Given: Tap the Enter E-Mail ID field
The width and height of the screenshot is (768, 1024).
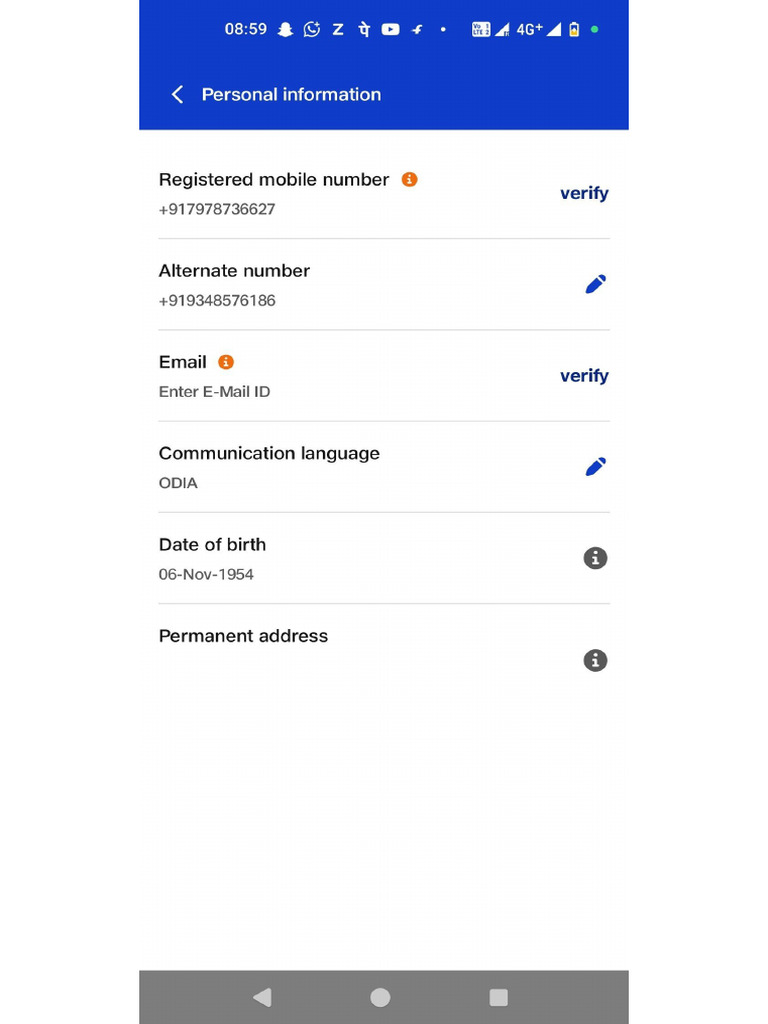Looking at the screenshot, I should (214, 392).
